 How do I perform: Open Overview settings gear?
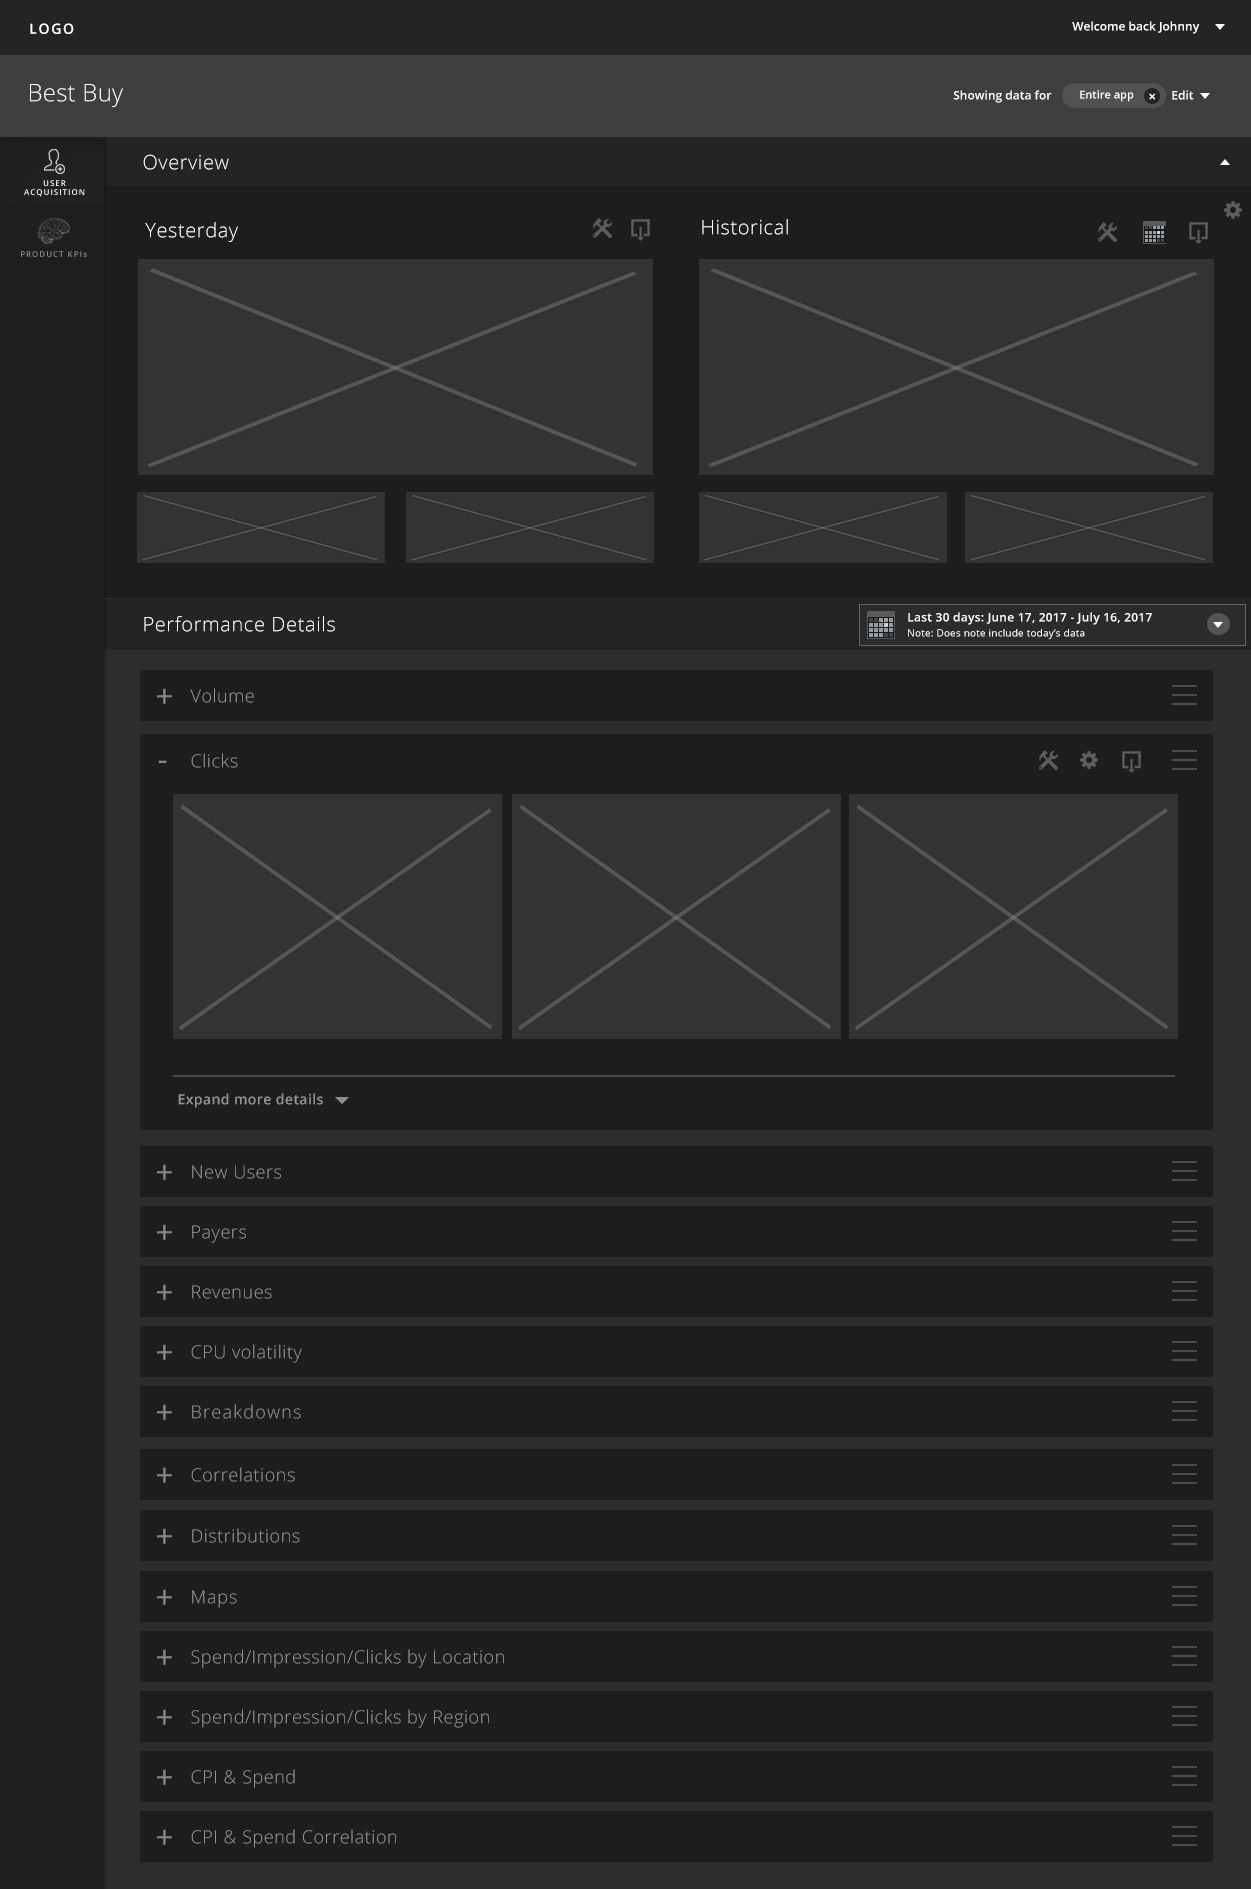click(x=1233, y=210)
